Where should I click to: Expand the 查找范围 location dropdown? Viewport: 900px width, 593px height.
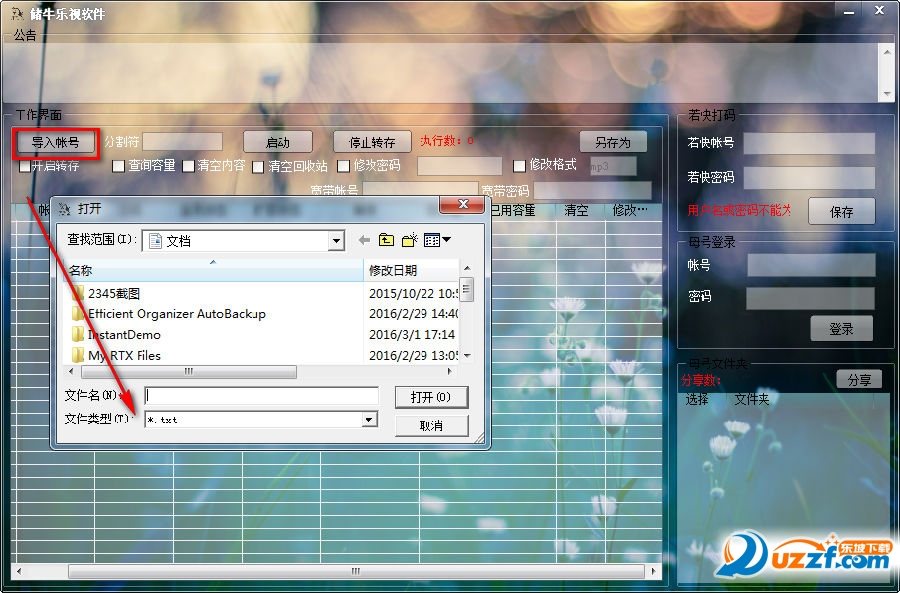[336, 241]
